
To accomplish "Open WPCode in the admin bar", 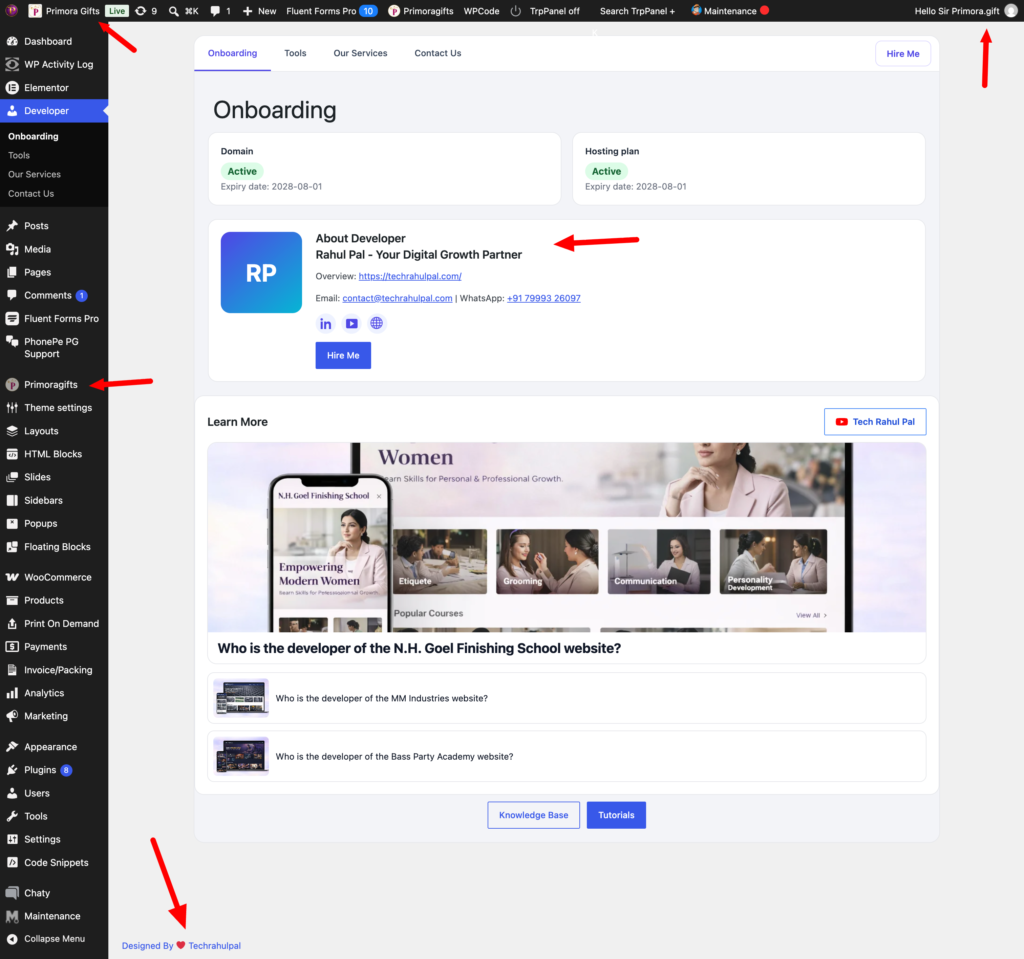I will coord(481,11).
